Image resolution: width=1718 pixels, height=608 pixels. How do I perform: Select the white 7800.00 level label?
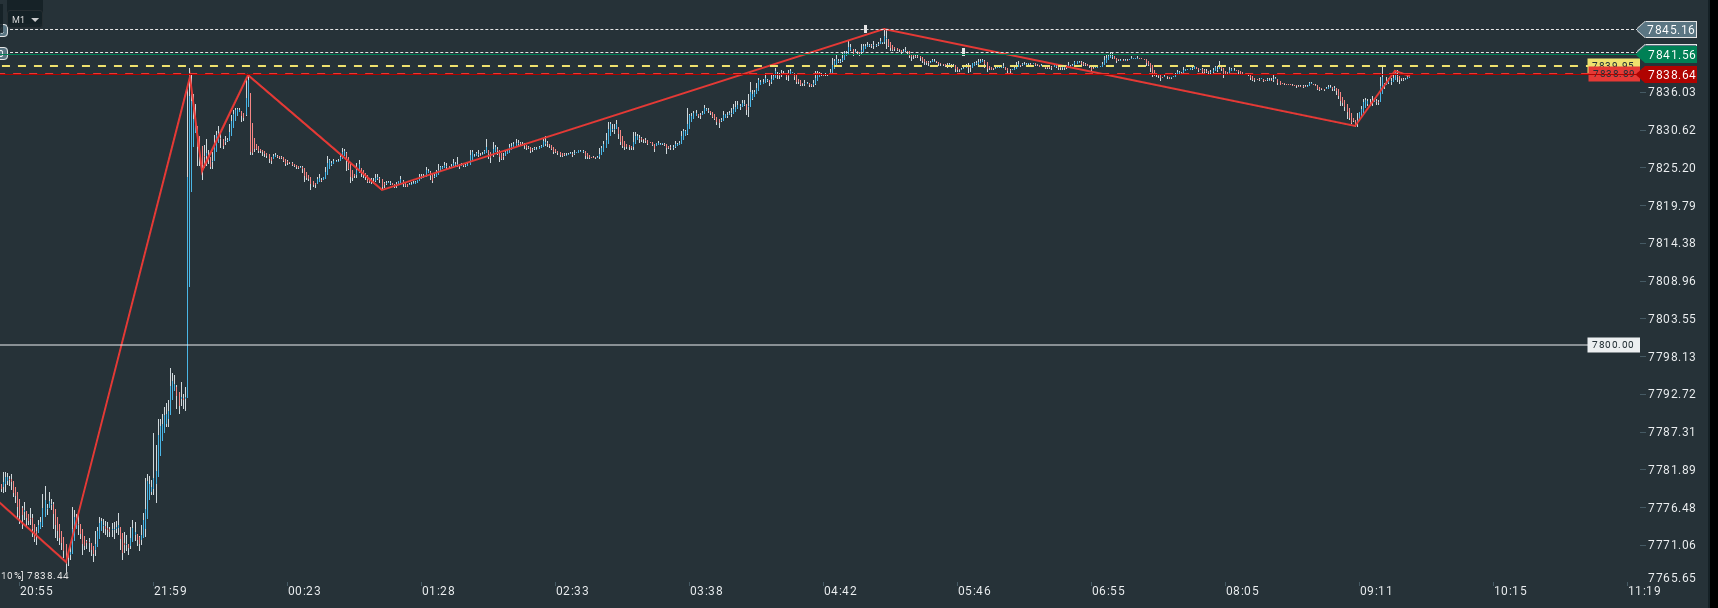tap(1612, 345)
